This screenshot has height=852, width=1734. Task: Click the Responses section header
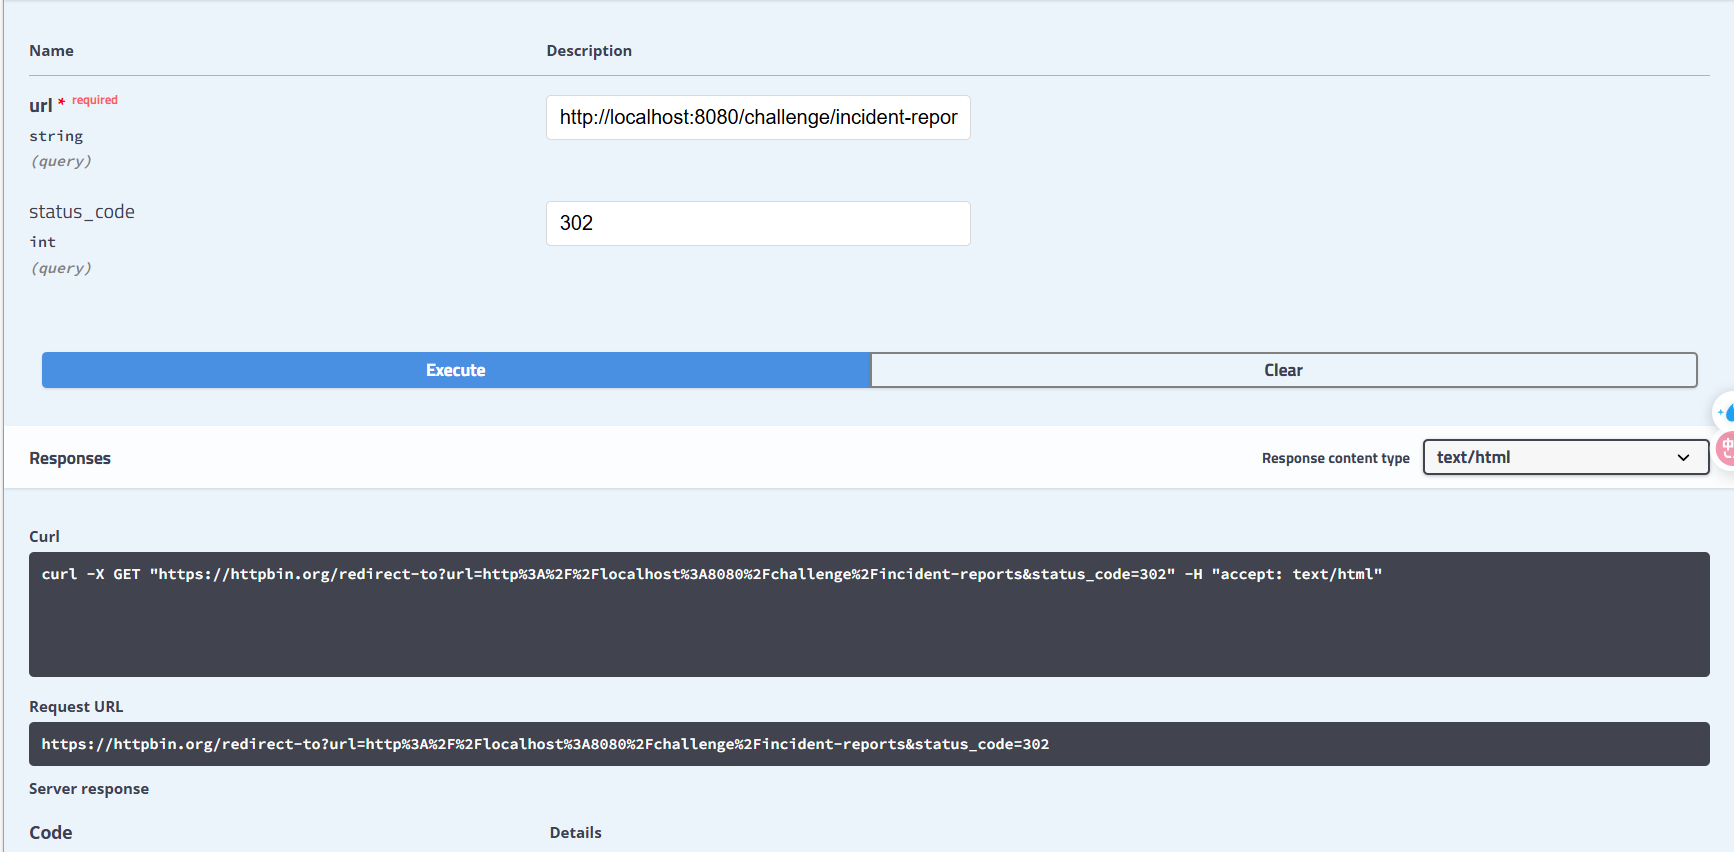pos(70,458)
